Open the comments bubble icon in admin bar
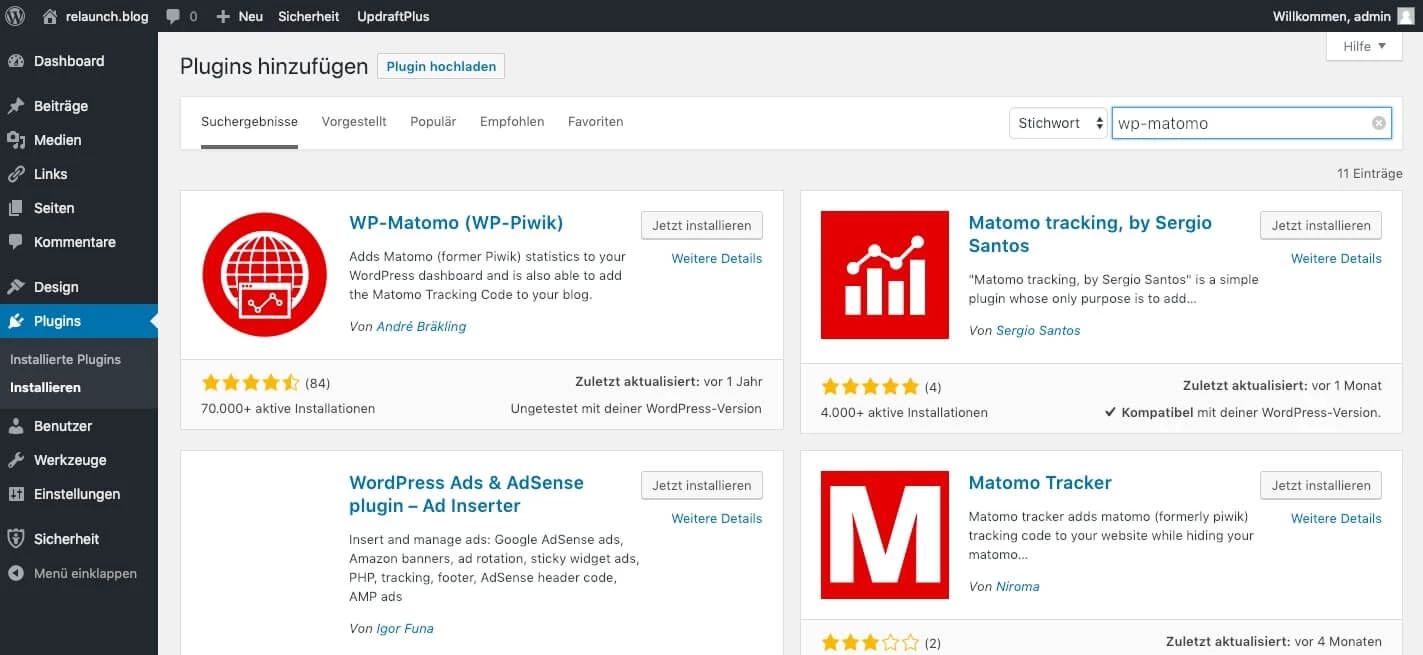This screenshot has height=655, width=1423. pos(174,16)
